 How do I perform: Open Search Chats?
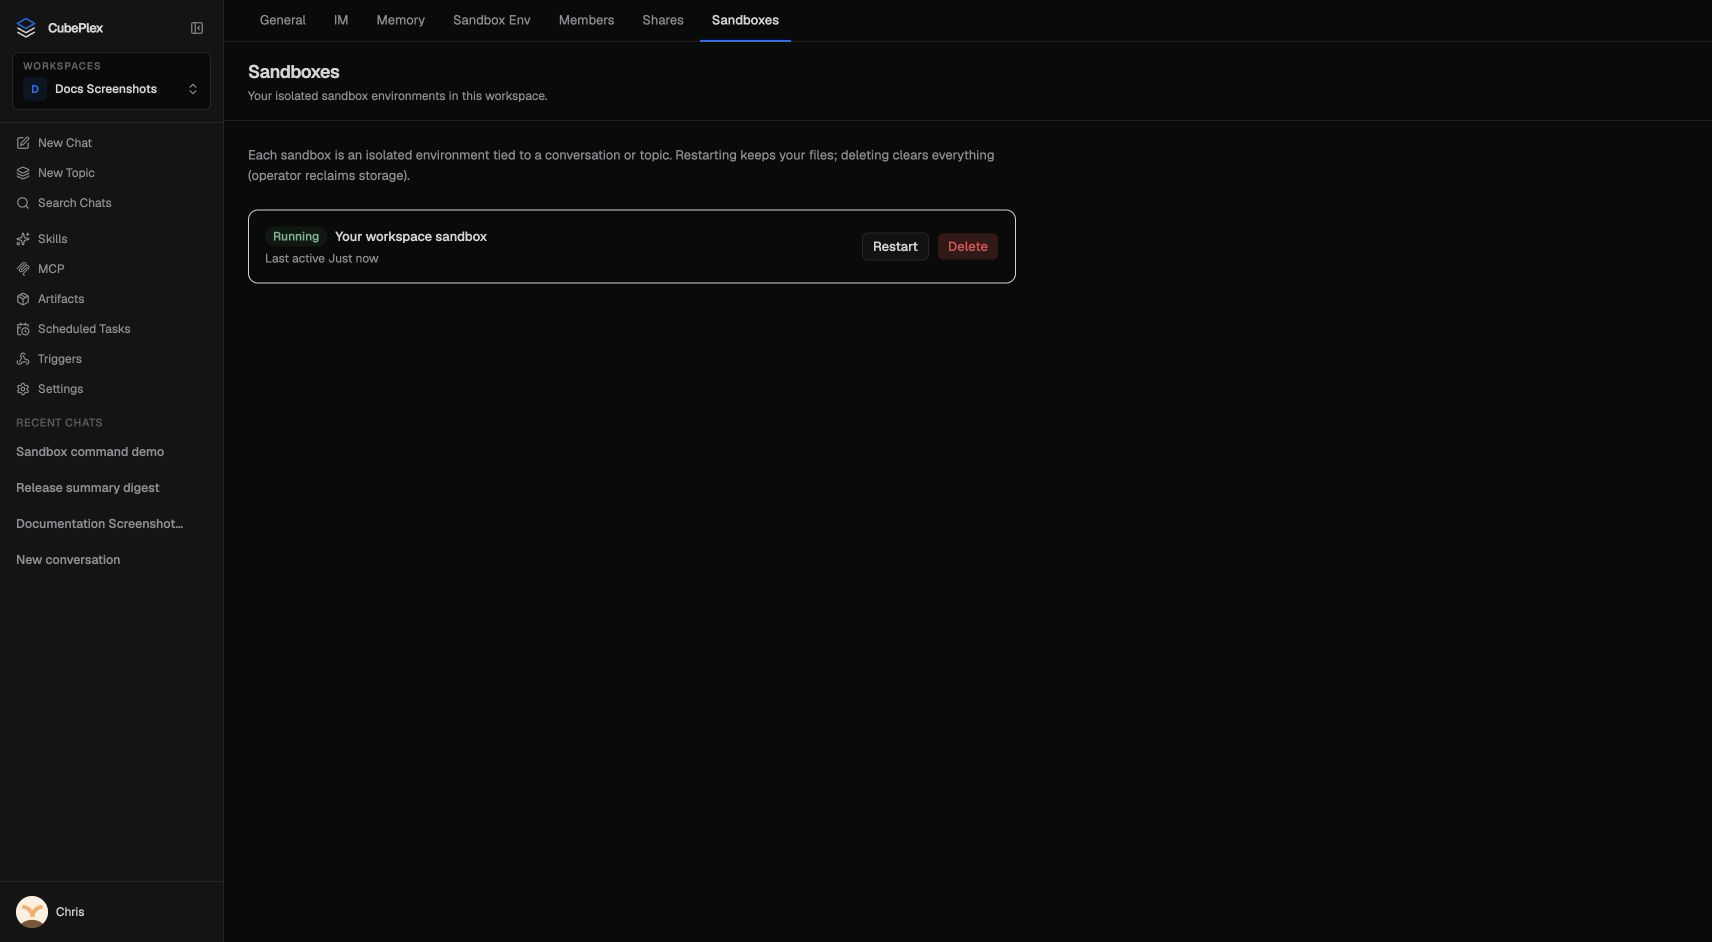pos(111,203)
